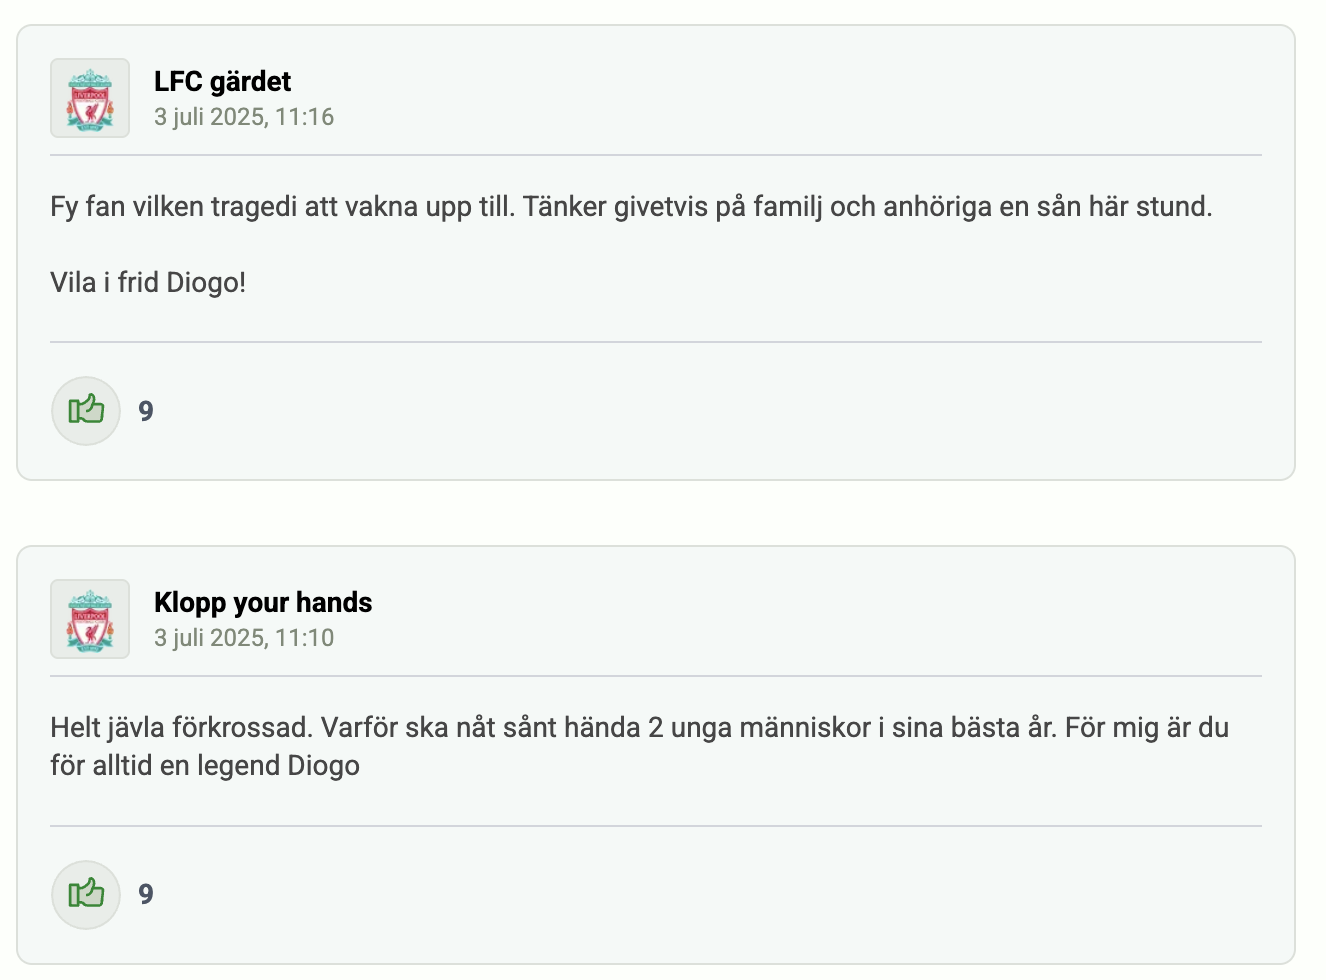Show the like count on Klopp your hands' comment

(146, 894)
